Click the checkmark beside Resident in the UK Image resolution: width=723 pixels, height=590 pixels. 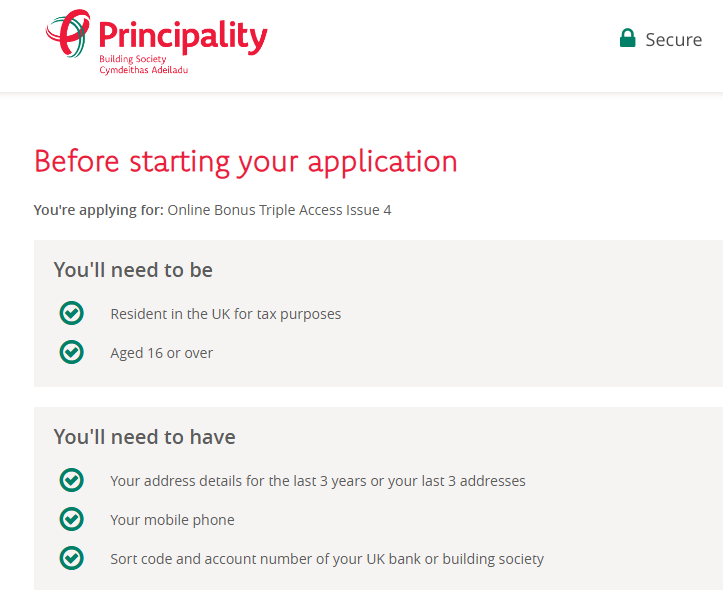pyautogui.click(x=71, y=313)
